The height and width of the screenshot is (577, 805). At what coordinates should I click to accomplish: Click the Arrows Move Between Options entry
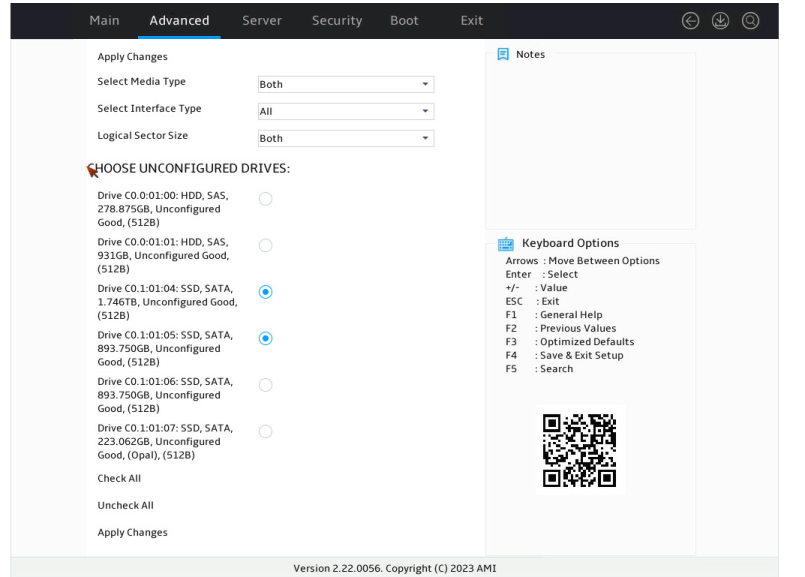[x=583, y=261]
